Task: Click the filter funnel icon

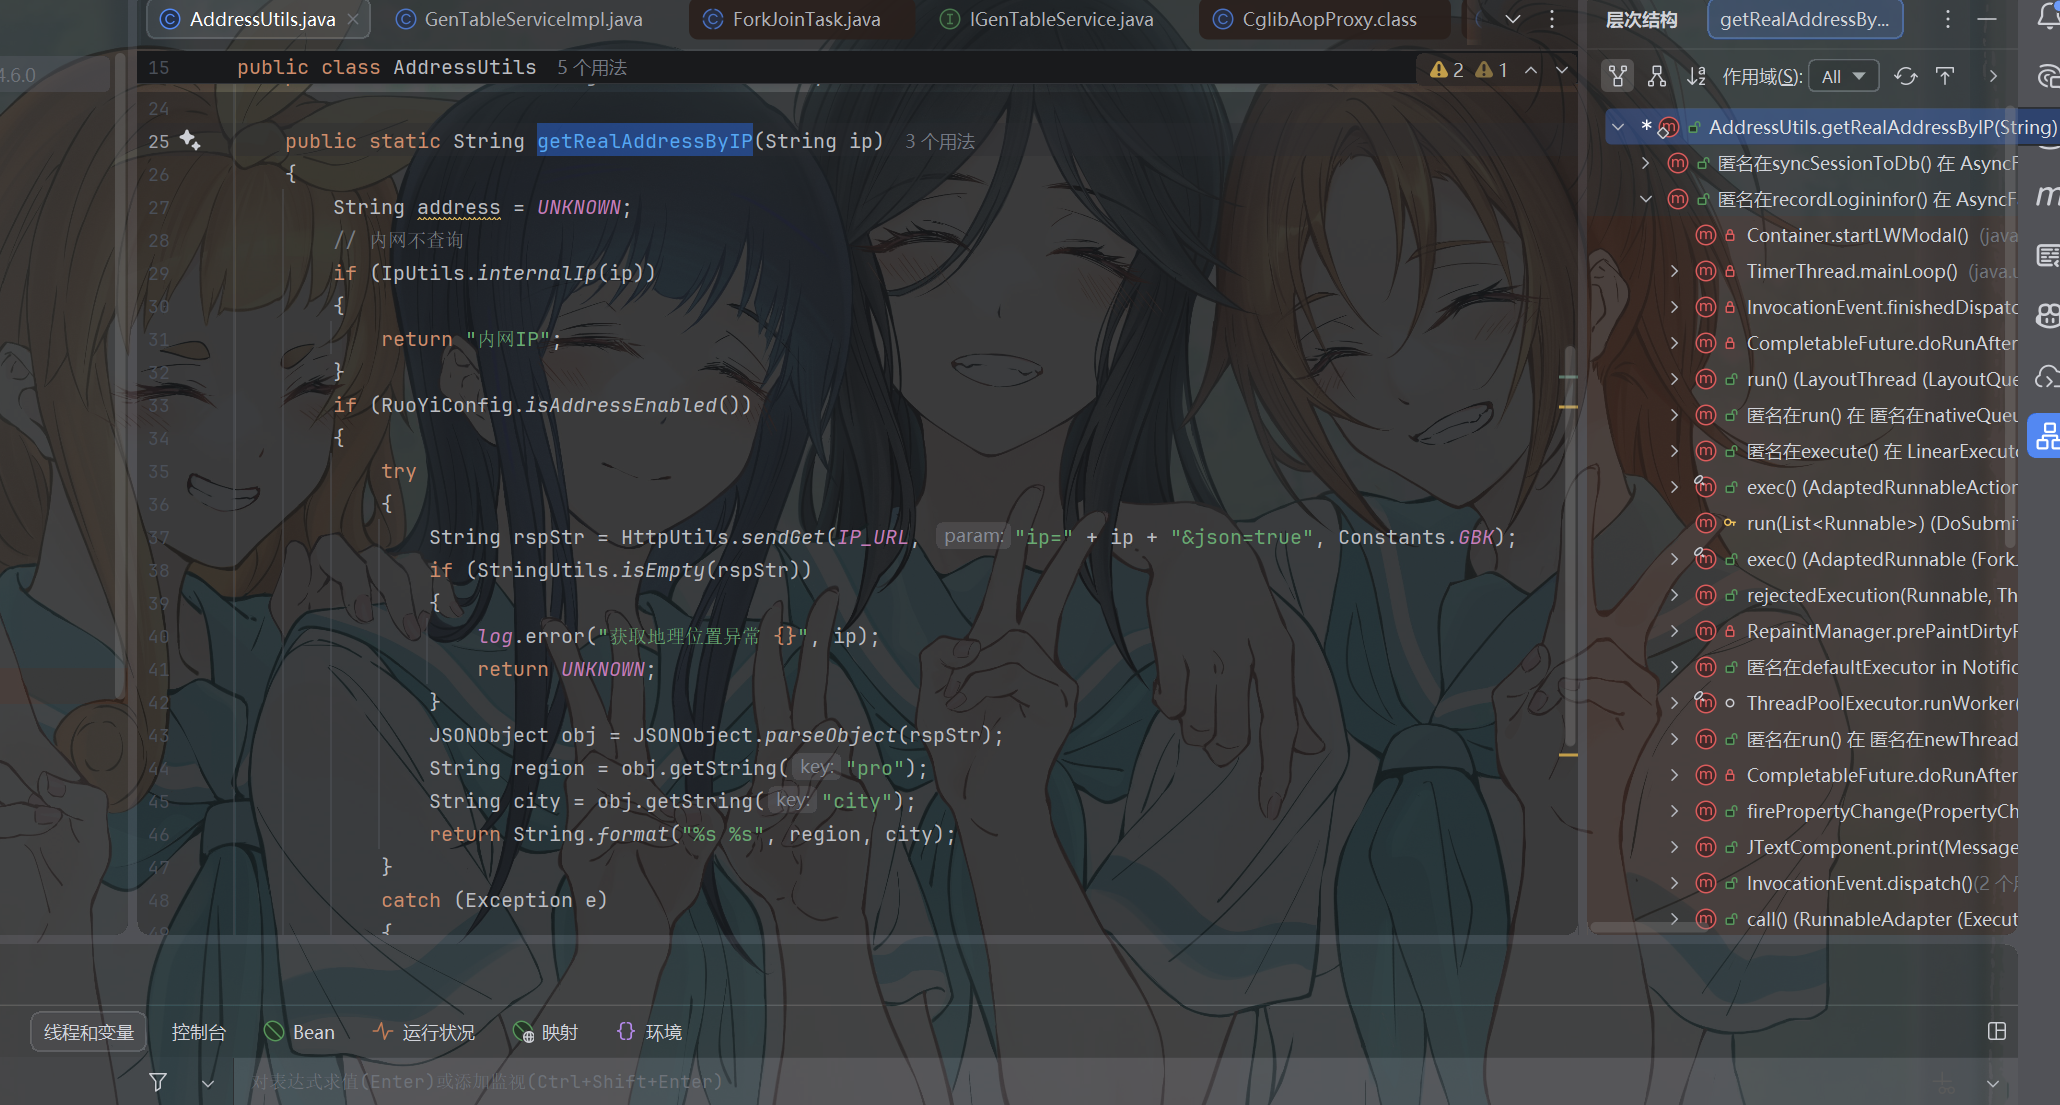Action: 158,1082
